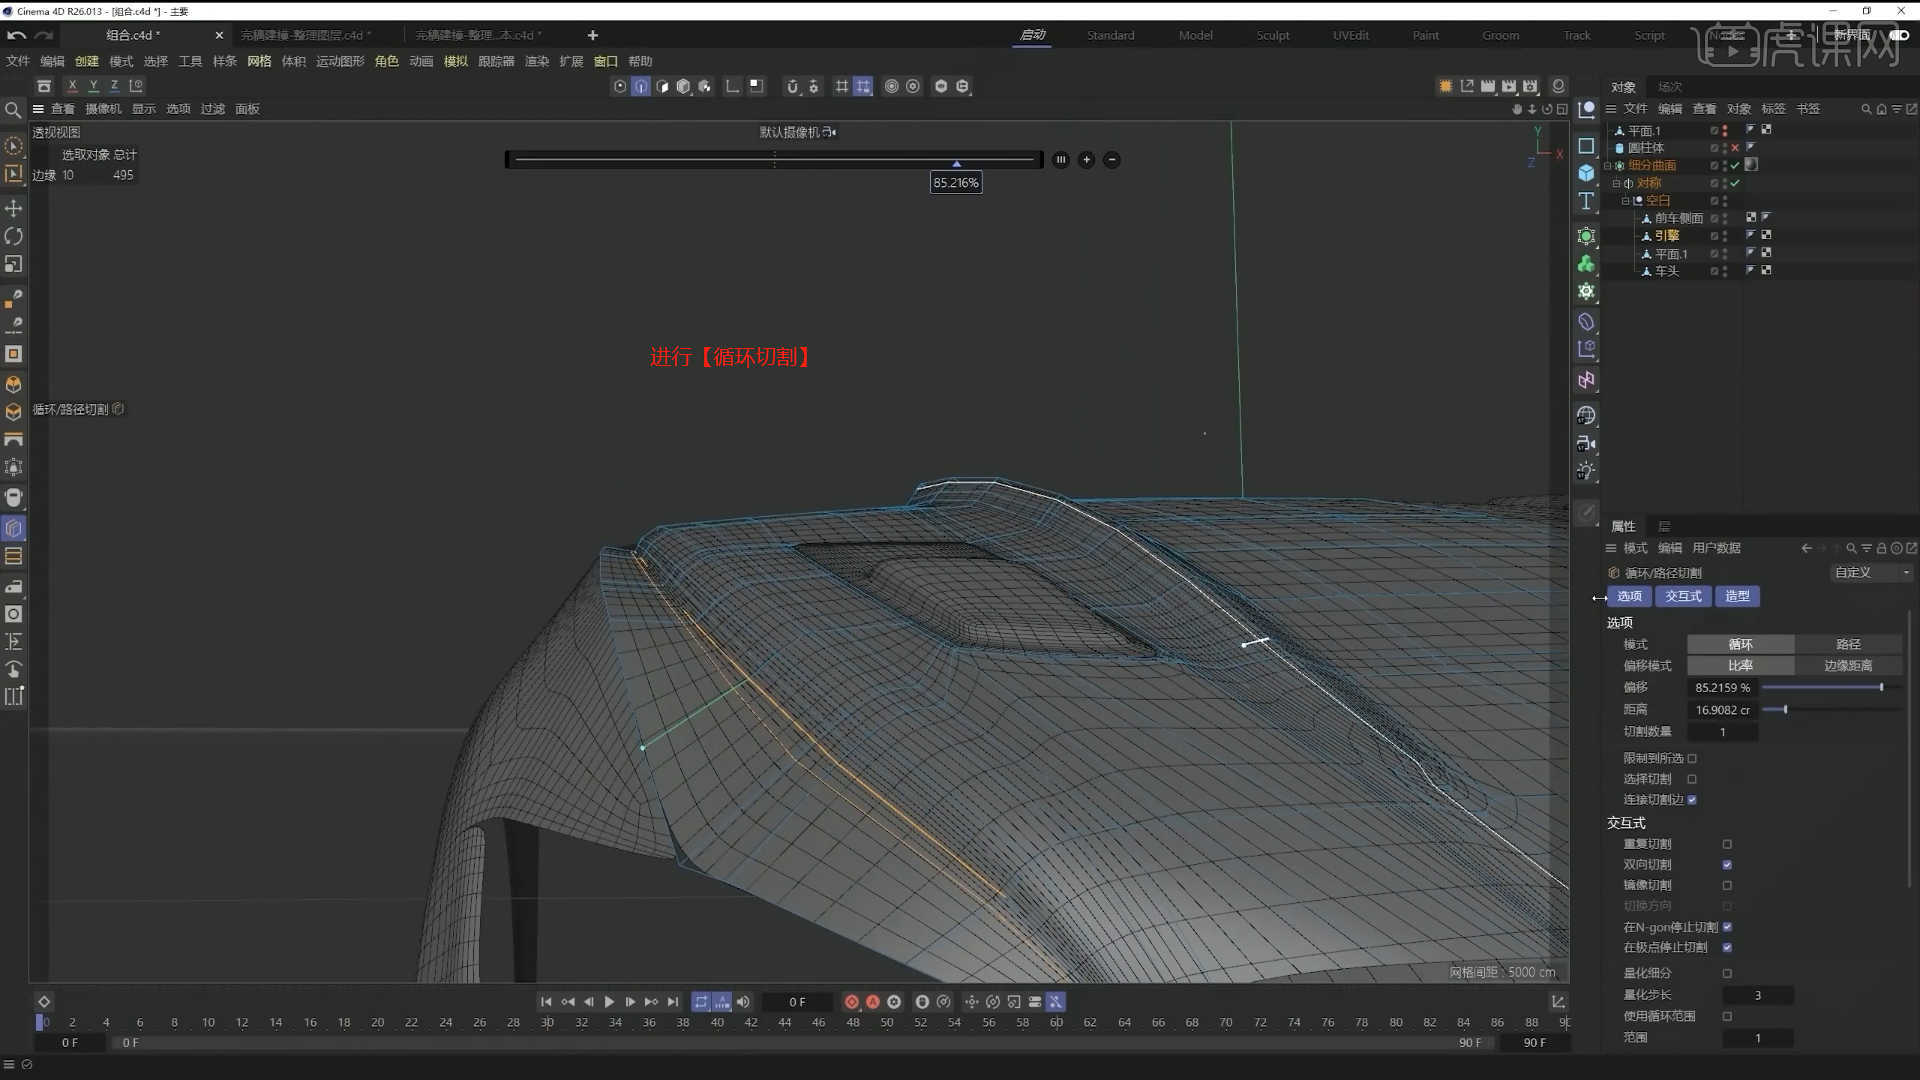
Task: Click the 选项 attribute tab button
Action: (x=1629, y=596)
